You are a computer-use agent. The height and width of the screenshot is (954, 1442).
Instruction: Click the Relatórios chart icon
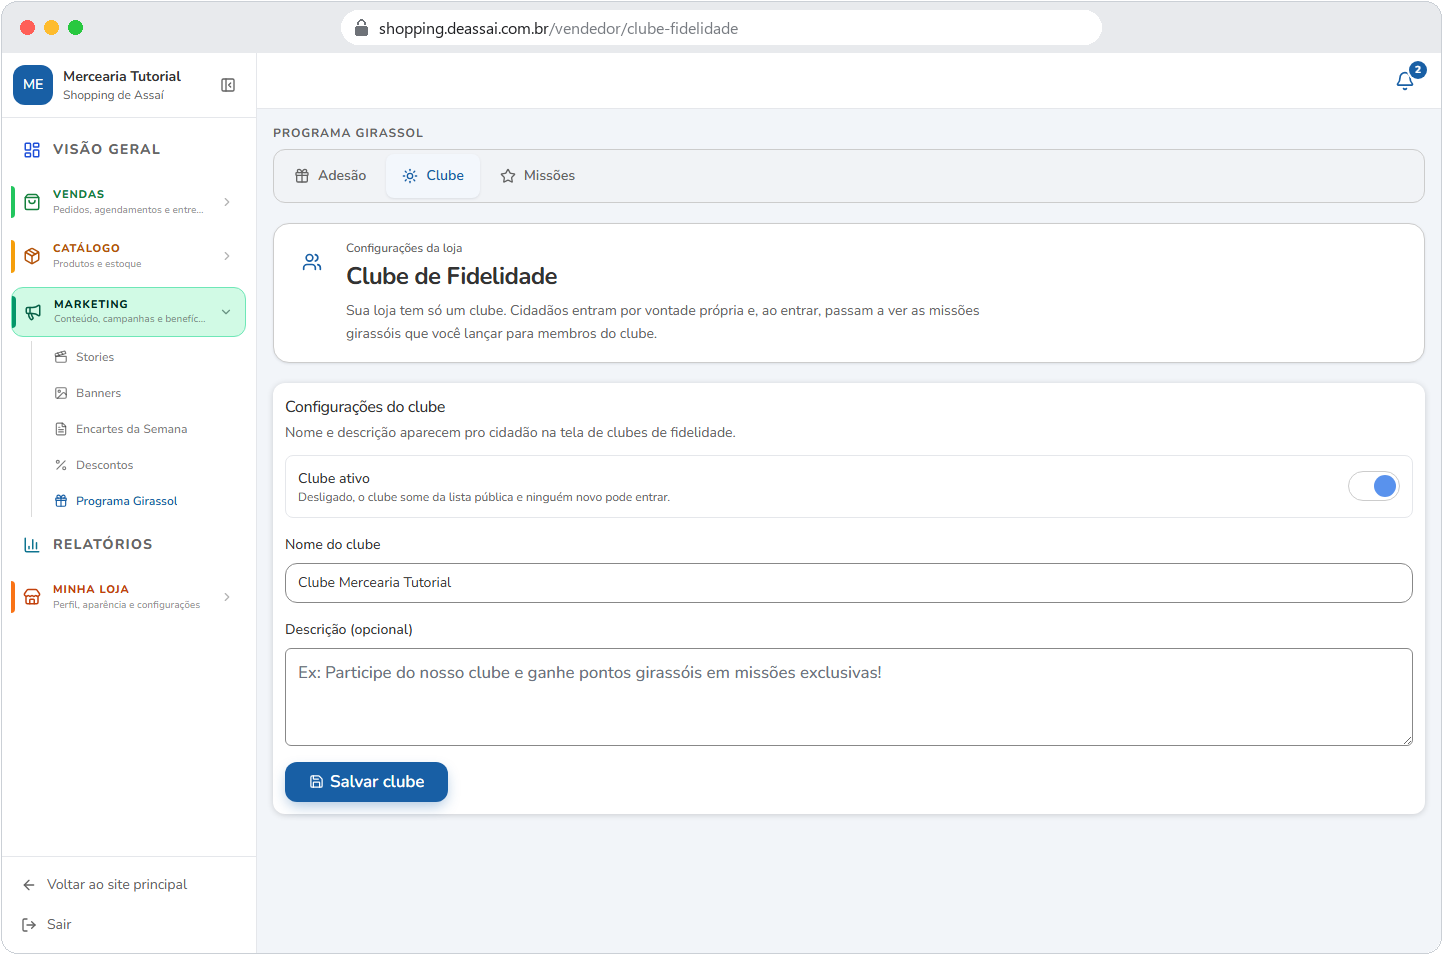[32, 544]
